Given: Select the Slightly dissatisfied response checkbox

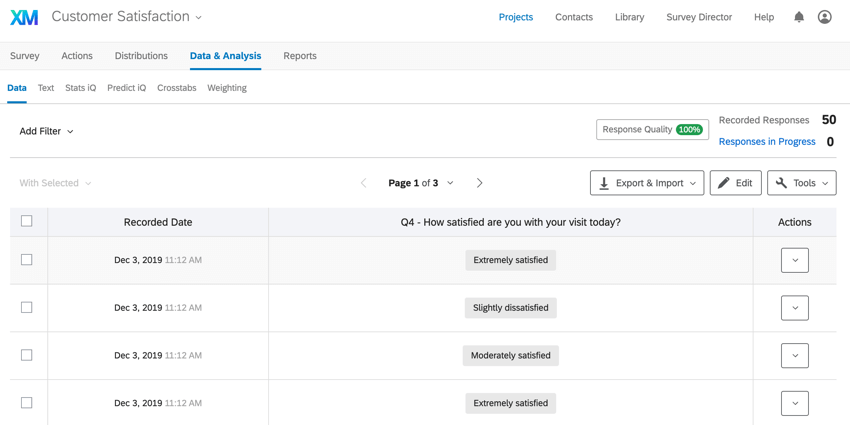Looking at the screenshot, I should pyautogui.click(x=27, y=307).
